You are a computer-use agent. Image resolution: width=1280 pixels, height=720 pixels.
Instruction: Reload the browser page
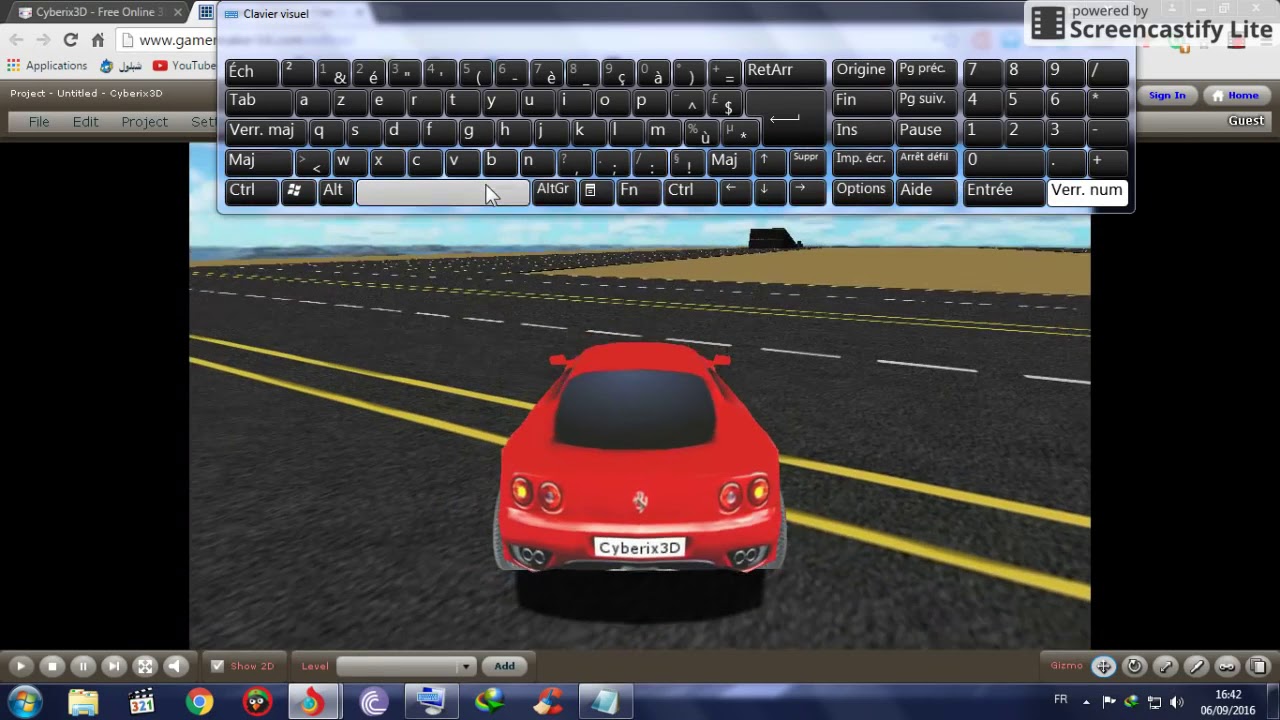[70, 40]
